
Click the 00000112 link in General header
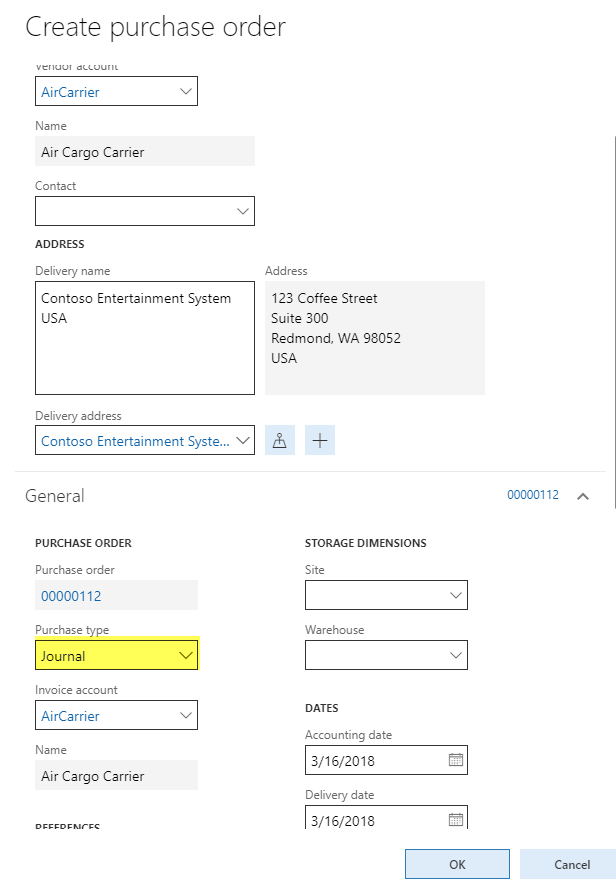tap(533, 496)
